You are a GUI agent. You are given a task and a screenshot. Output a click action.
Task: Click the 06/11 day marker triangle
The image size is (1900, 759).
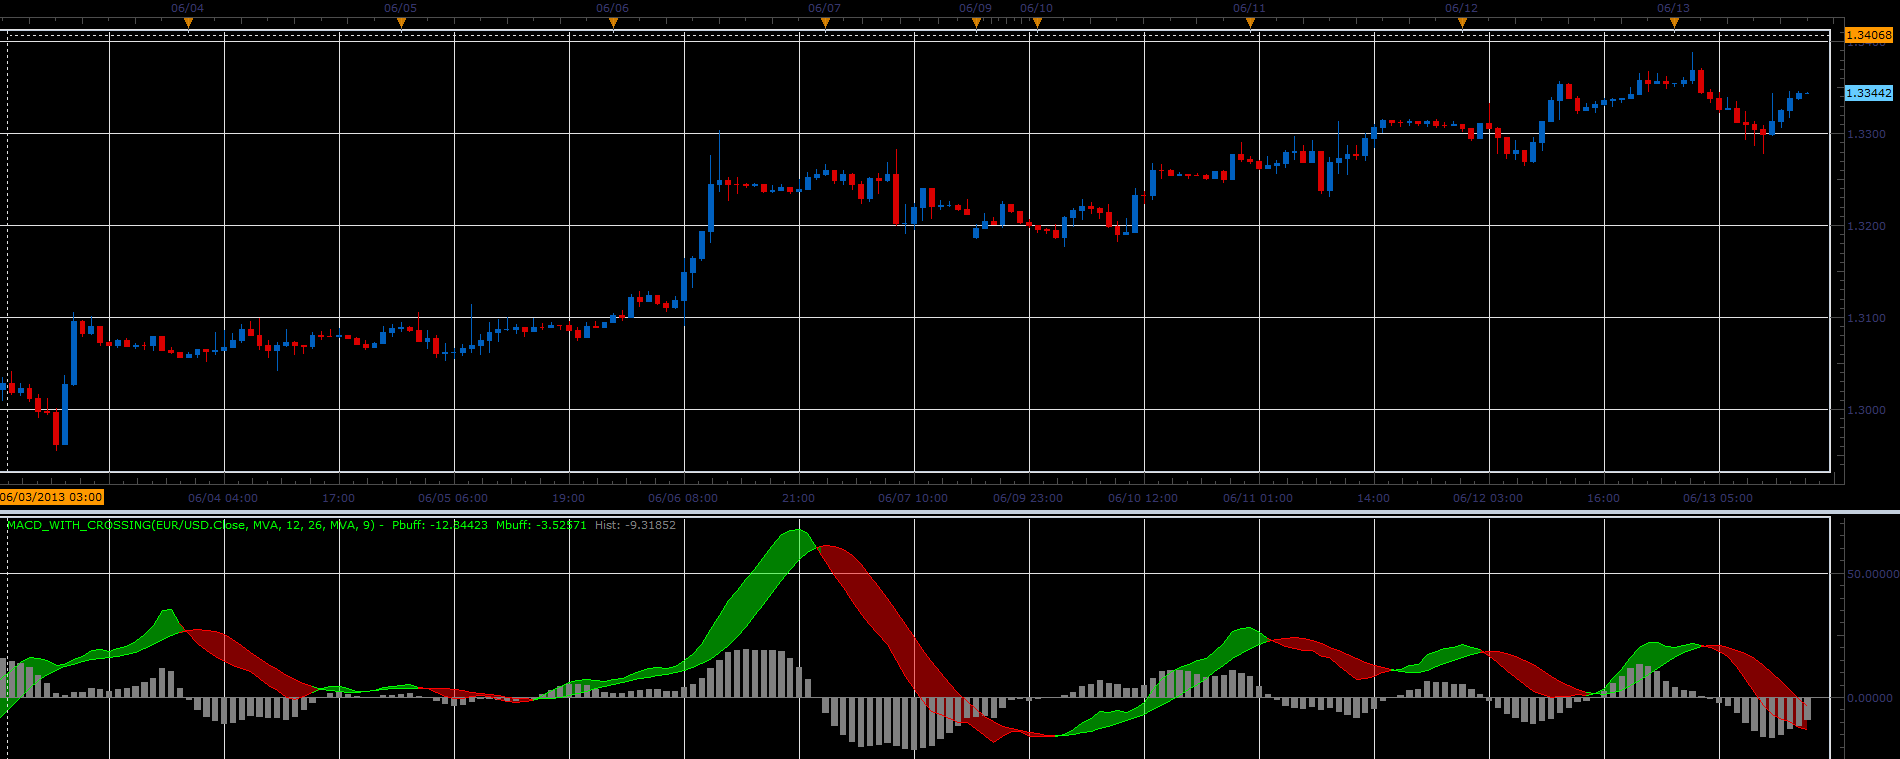click(x=1250, y=23)
